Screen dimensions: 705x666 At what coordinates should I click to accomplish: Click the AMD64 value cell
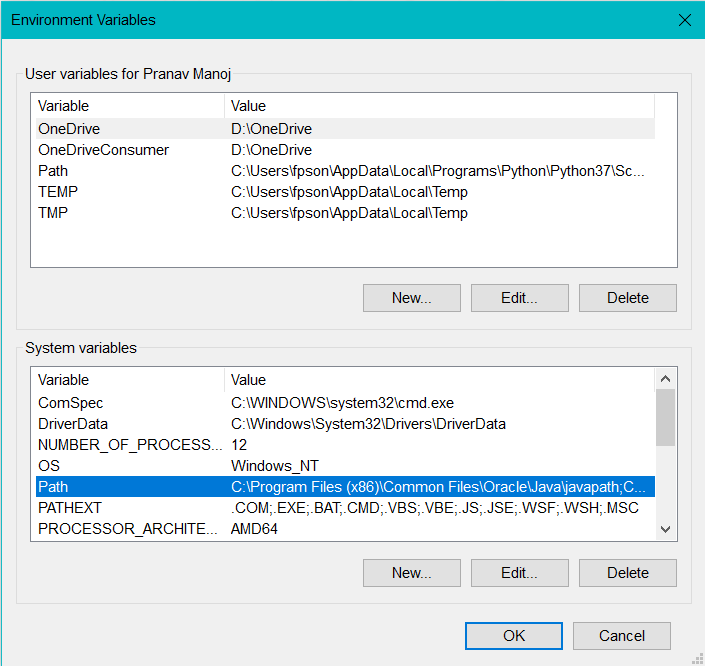254,529
